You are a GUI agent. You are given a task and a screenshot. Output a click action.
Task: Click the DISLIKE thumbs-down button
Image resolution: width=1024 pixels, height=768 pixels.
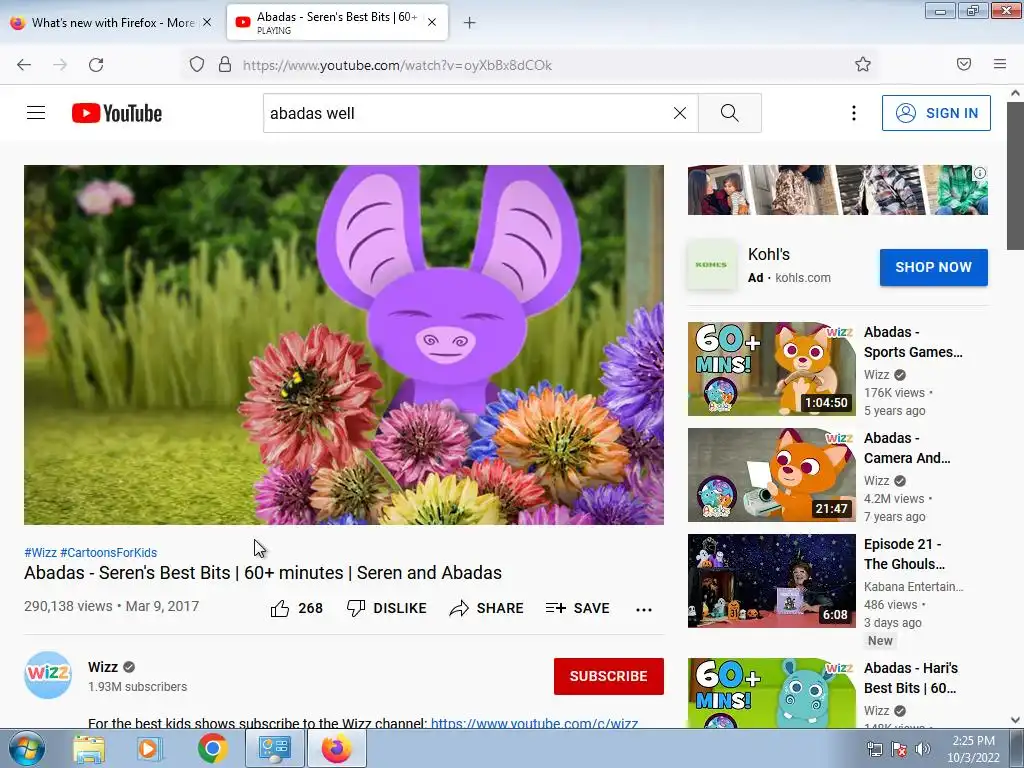coord(386,608)
